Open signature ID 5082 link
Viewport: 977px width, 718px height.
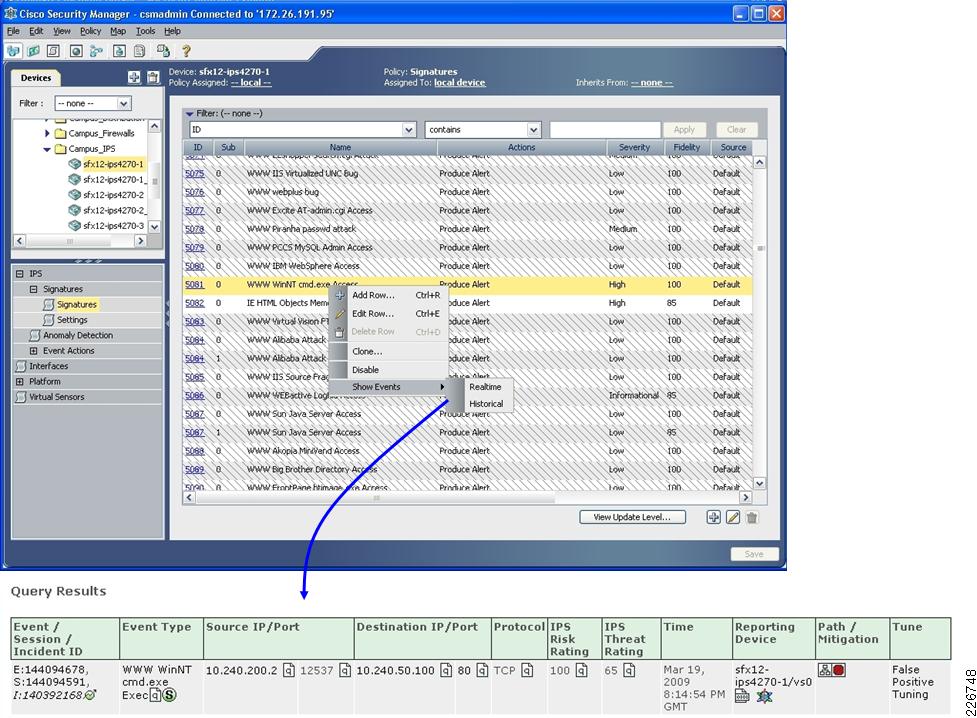(x=194, y=303)
